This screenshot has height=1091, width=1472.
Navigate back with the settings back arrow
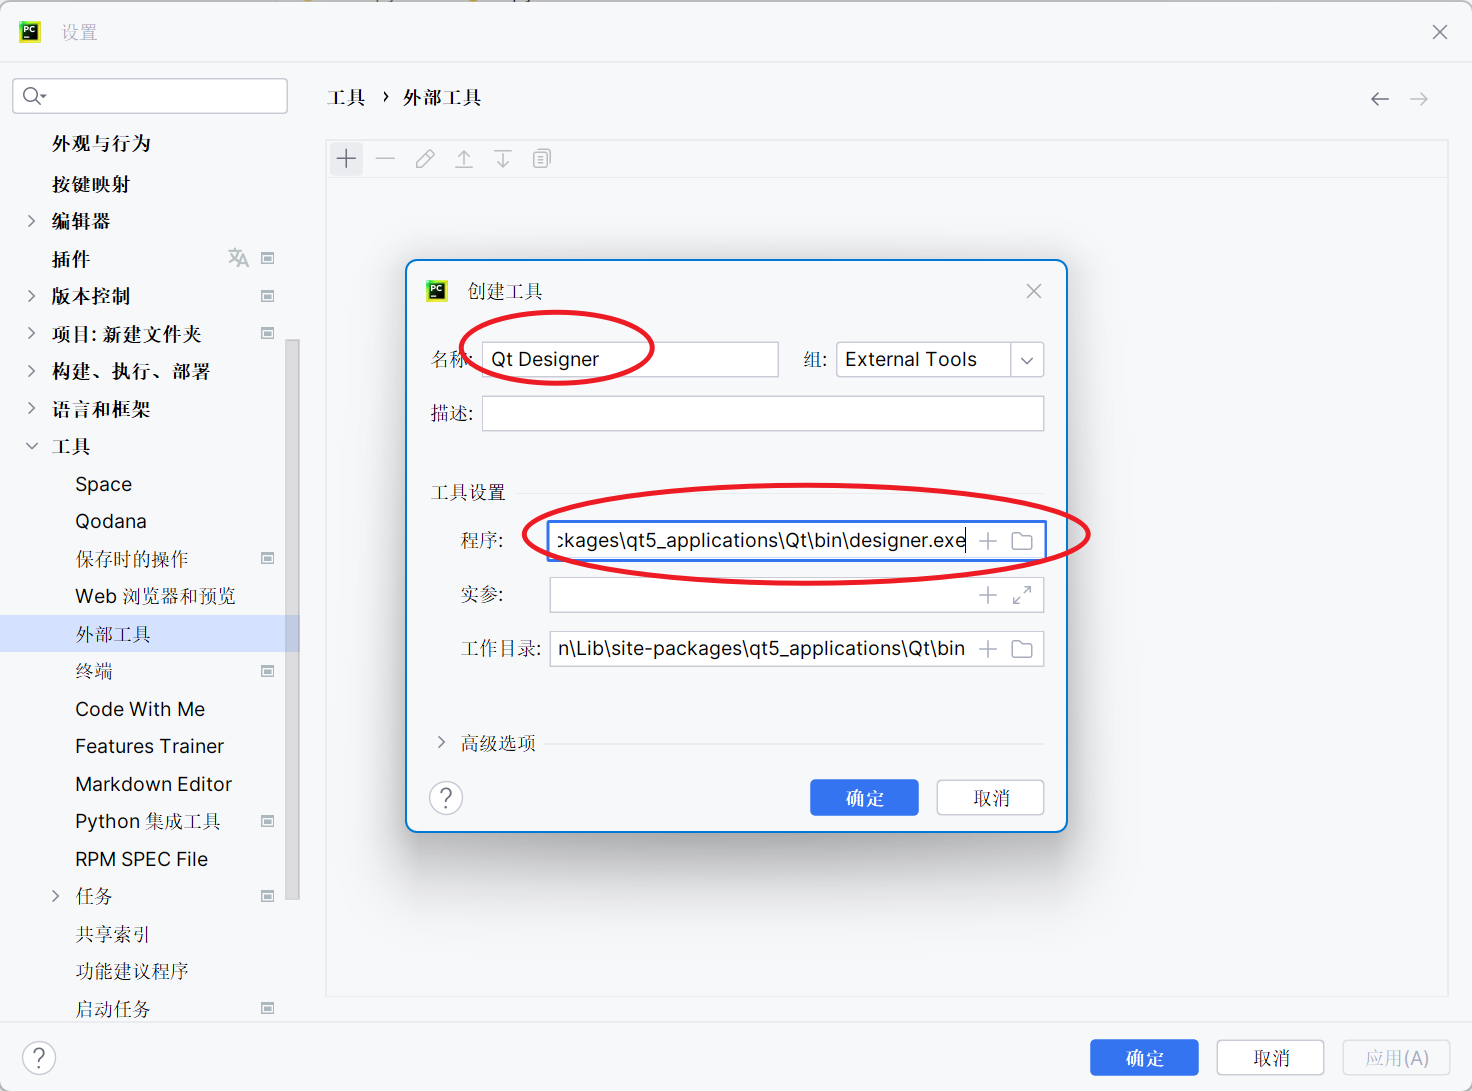point(1380,98)
